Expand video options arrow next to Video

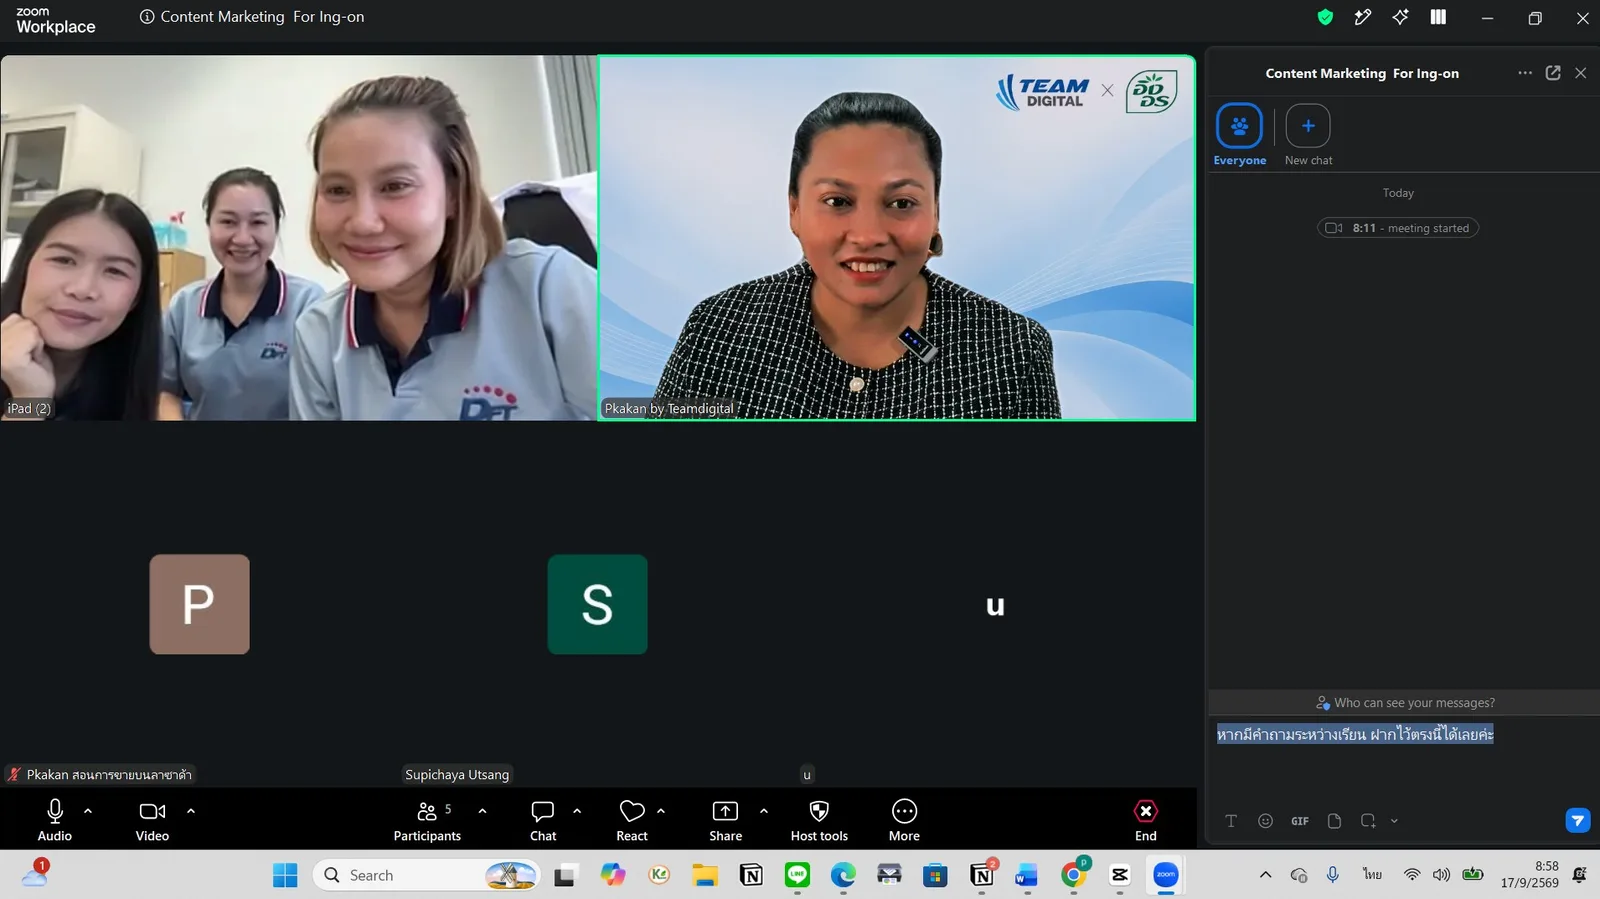click(x=191, y=811)
